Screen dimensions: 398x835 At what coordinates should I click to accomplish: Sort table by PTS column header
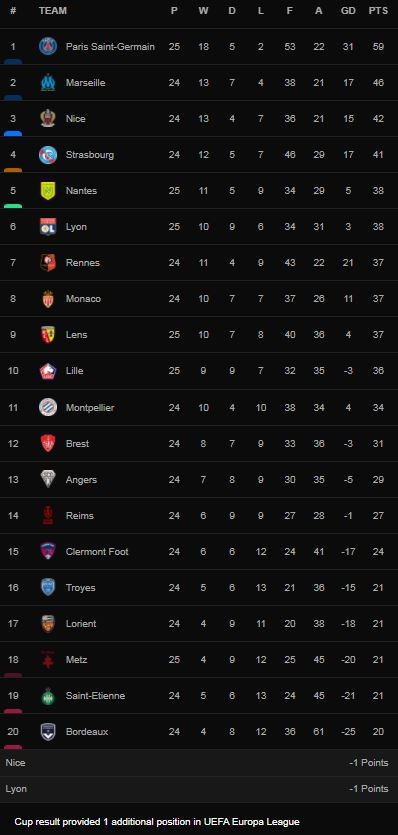tap(378, 11)
